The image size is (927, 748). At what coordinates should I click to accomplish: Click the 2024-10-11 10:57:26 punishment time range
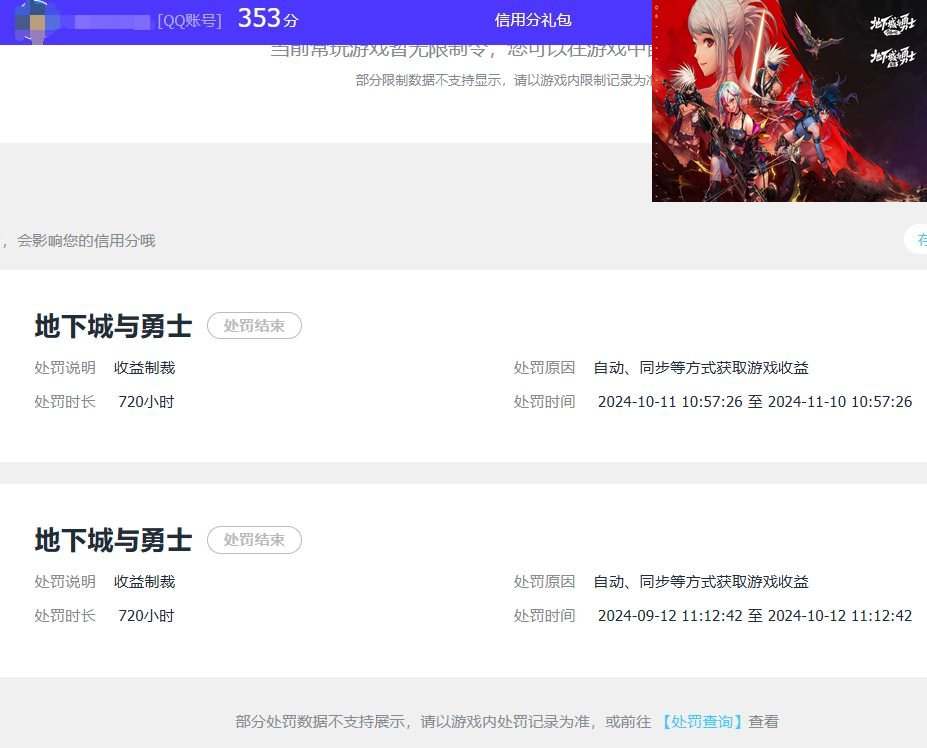pos(755,402)
